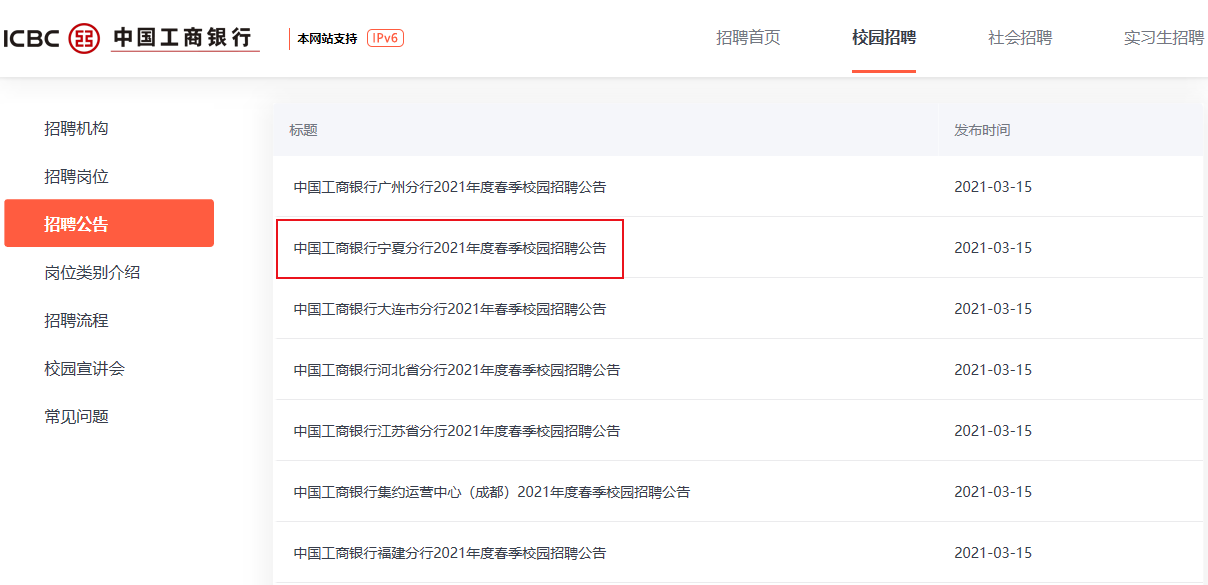Click the 本网站支持 label
The image size is (1208, 585).
[327, 39]
